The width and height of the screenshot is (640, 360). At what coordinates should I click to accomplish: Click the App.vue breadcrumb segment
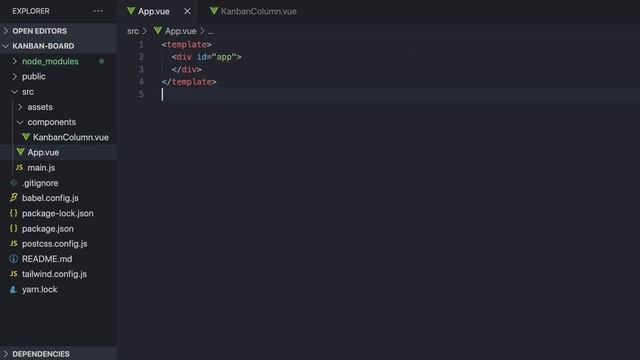coord(180,31)
